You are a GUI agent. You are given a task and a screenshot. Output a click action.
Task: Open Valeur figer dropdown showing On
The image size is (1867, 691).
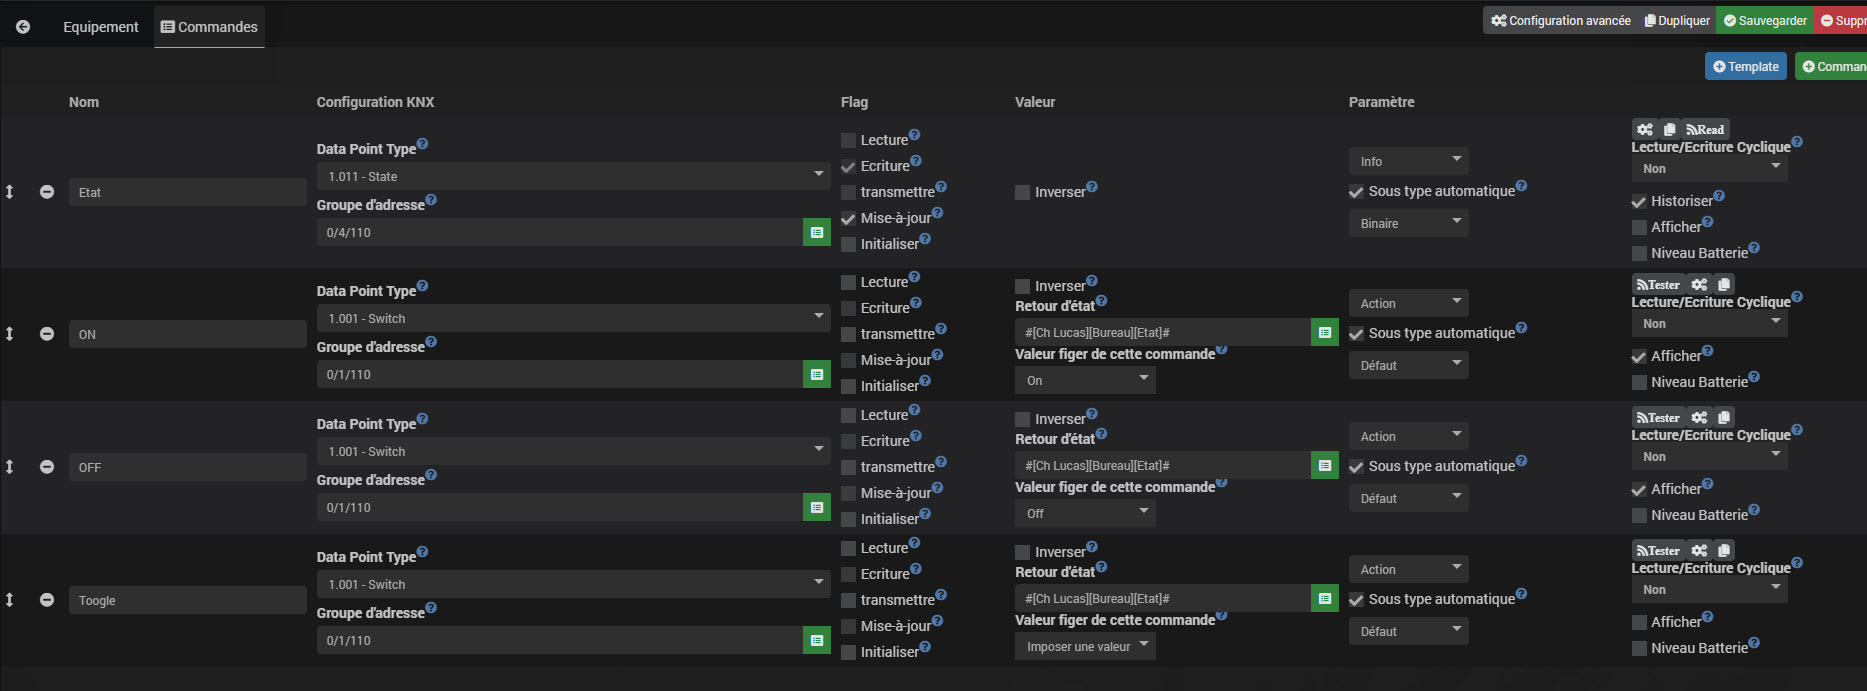tap(1084, 380)
